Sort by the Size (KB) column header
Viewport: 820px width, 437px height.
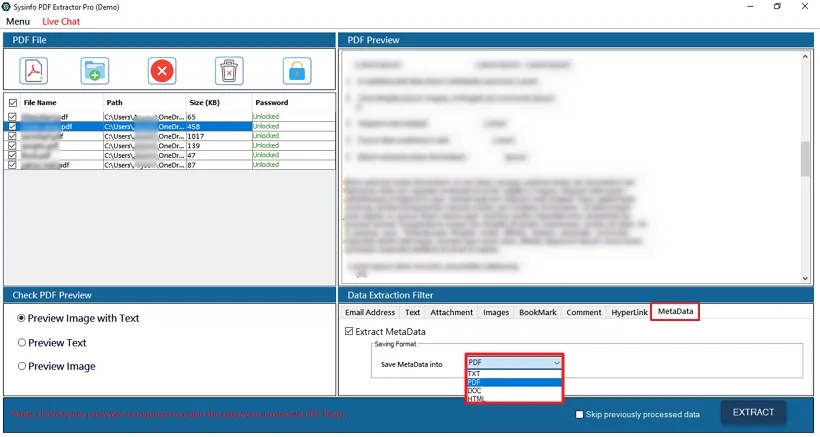click(219, 102)
